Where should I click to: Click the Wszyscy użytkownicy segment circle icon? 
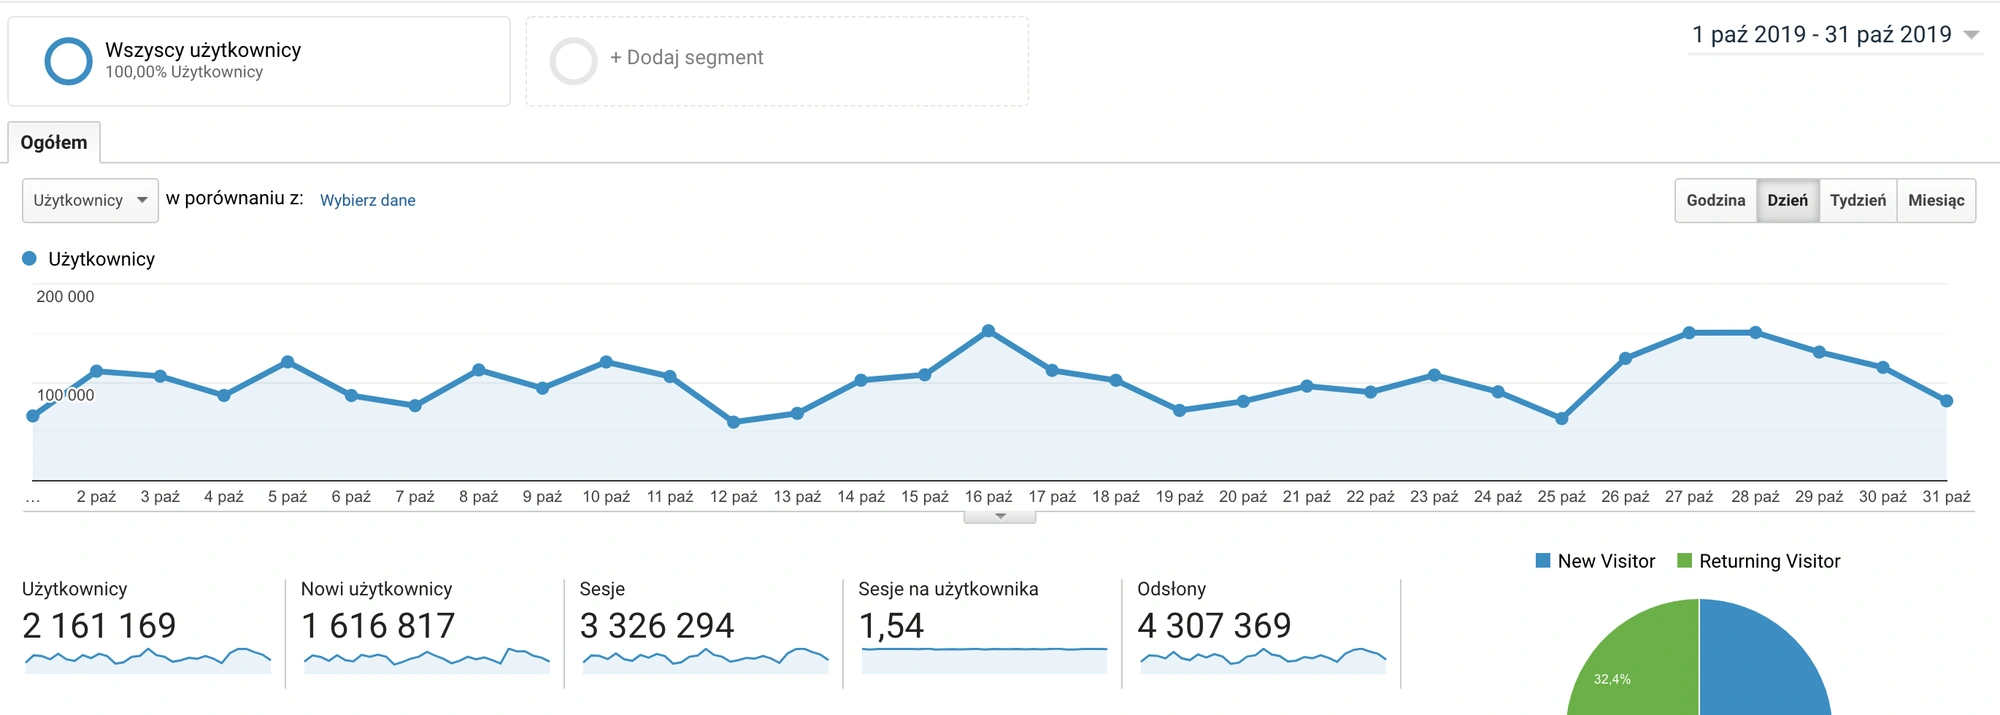[x=68, y=61]
